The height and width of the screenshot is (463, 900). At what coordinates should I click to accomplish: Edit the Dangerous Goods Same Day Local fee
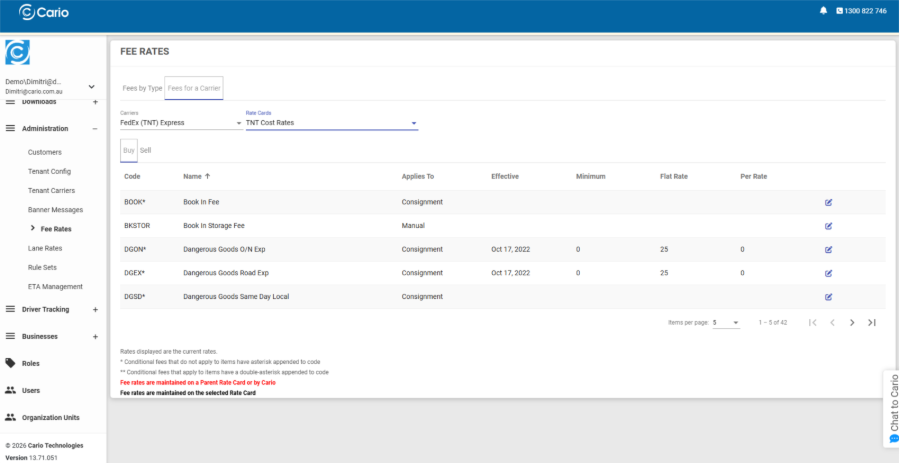(x=828, y=297)
